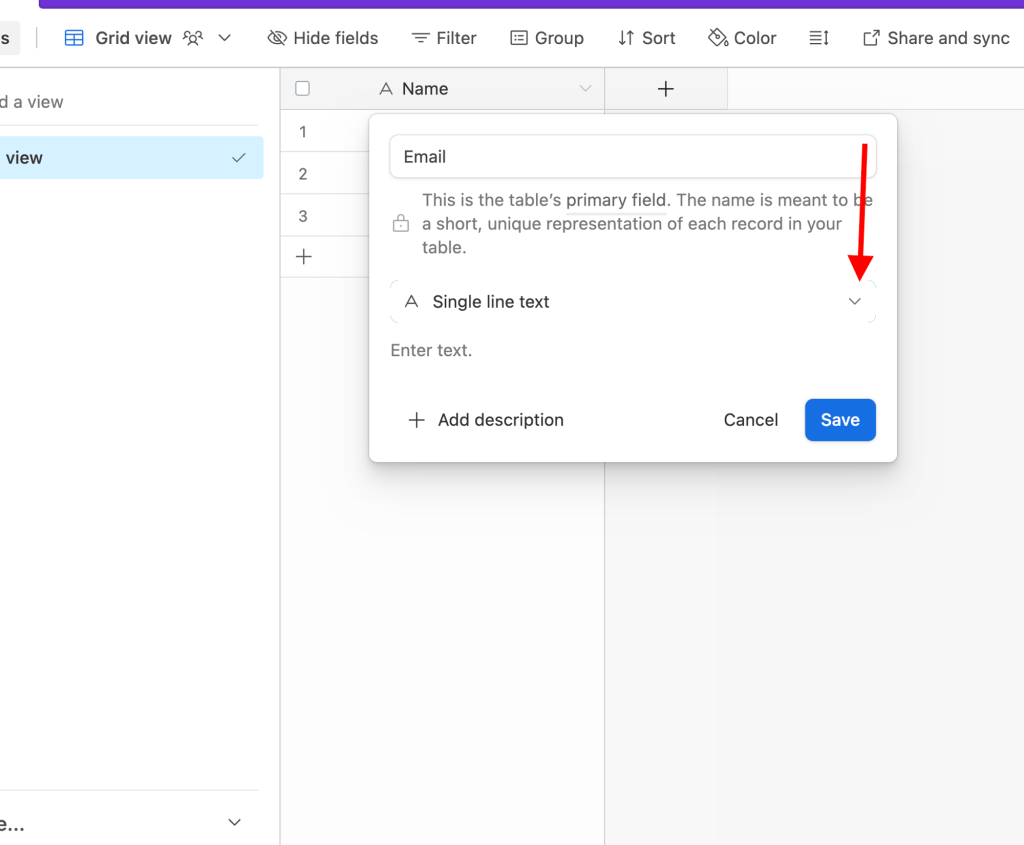Click the plus icon to add a field

665,89
